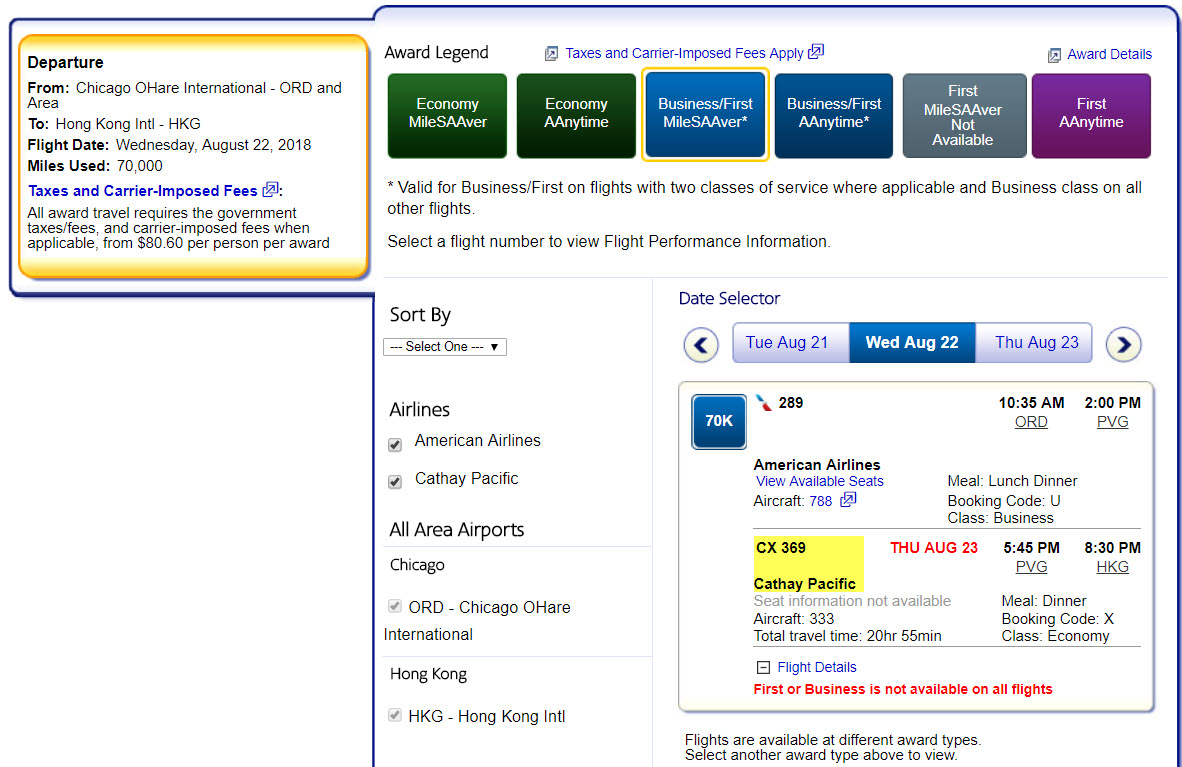The height and width of the screenshot is (767, 1182).
Task: Click HKG arrival airport code
Action: coord(1112,566)
